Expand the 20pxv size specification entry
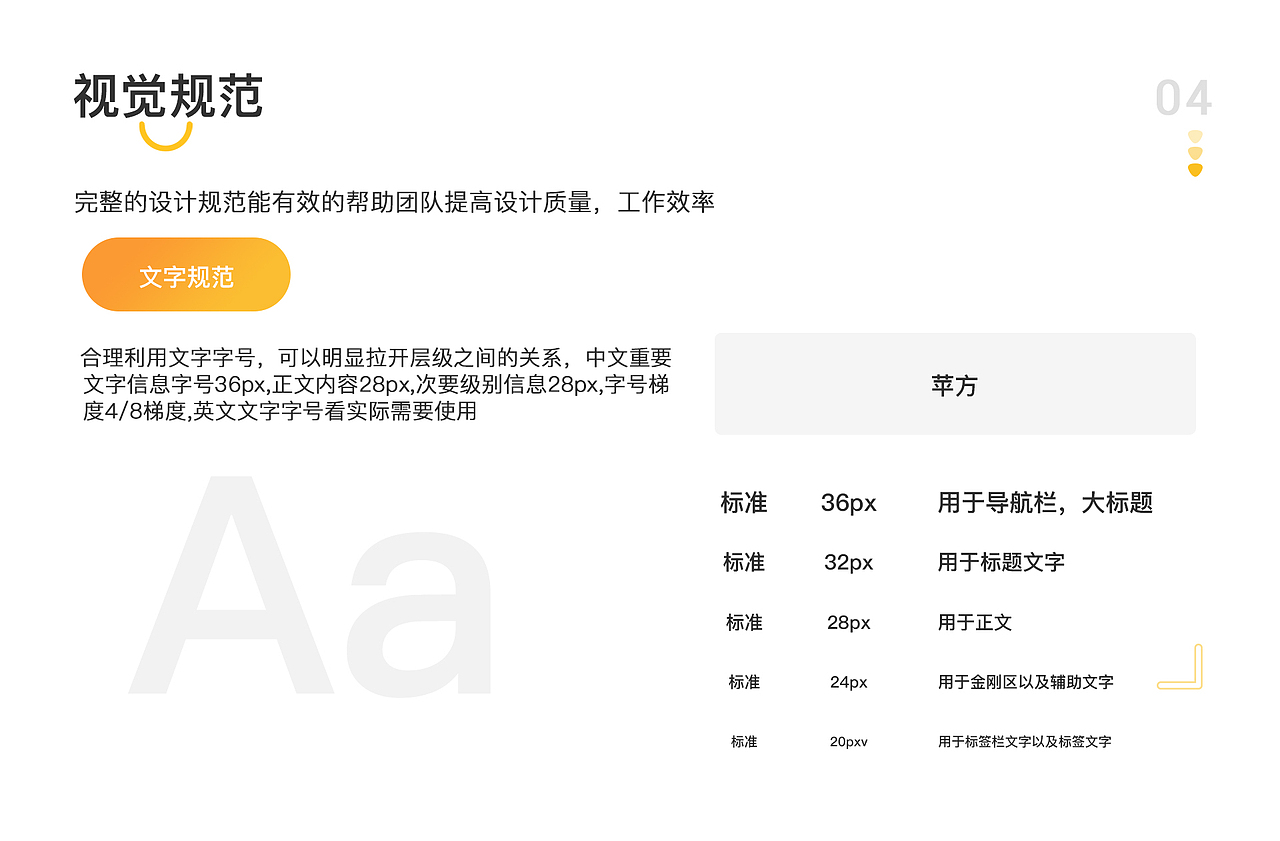This screenshot has width=1280, height=841. (849, 741)
